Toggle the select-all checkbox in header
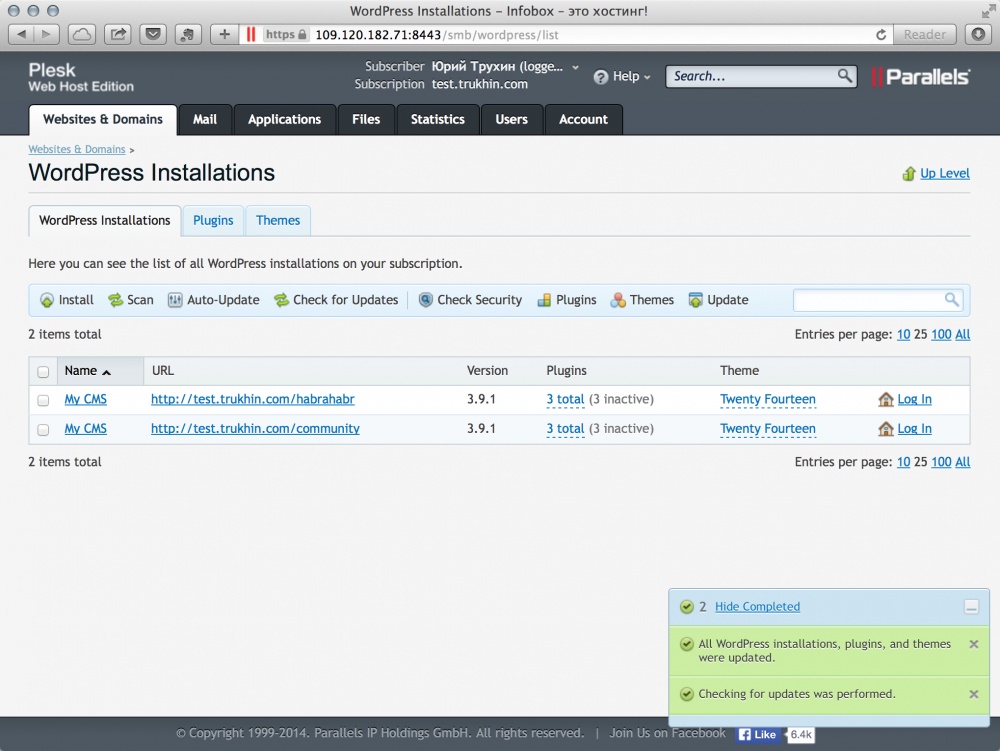 [43, 372]
